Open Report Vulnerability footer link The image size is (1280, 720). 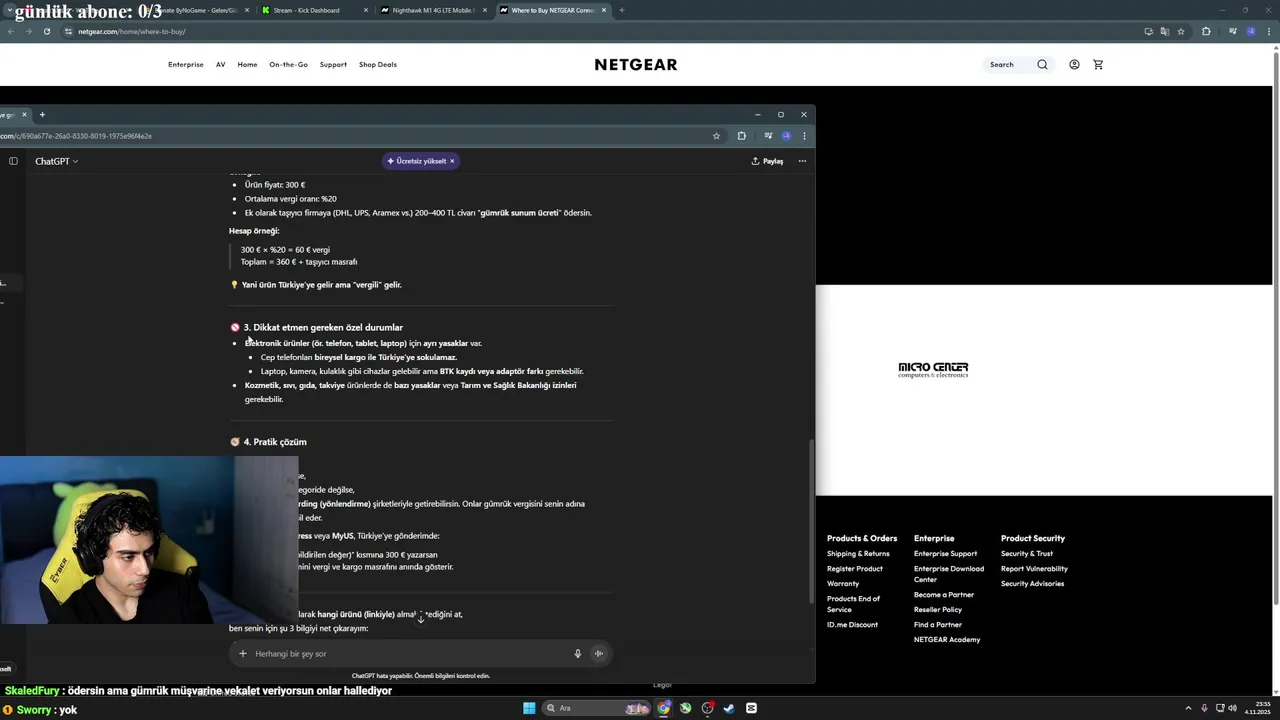point(1034,569)
